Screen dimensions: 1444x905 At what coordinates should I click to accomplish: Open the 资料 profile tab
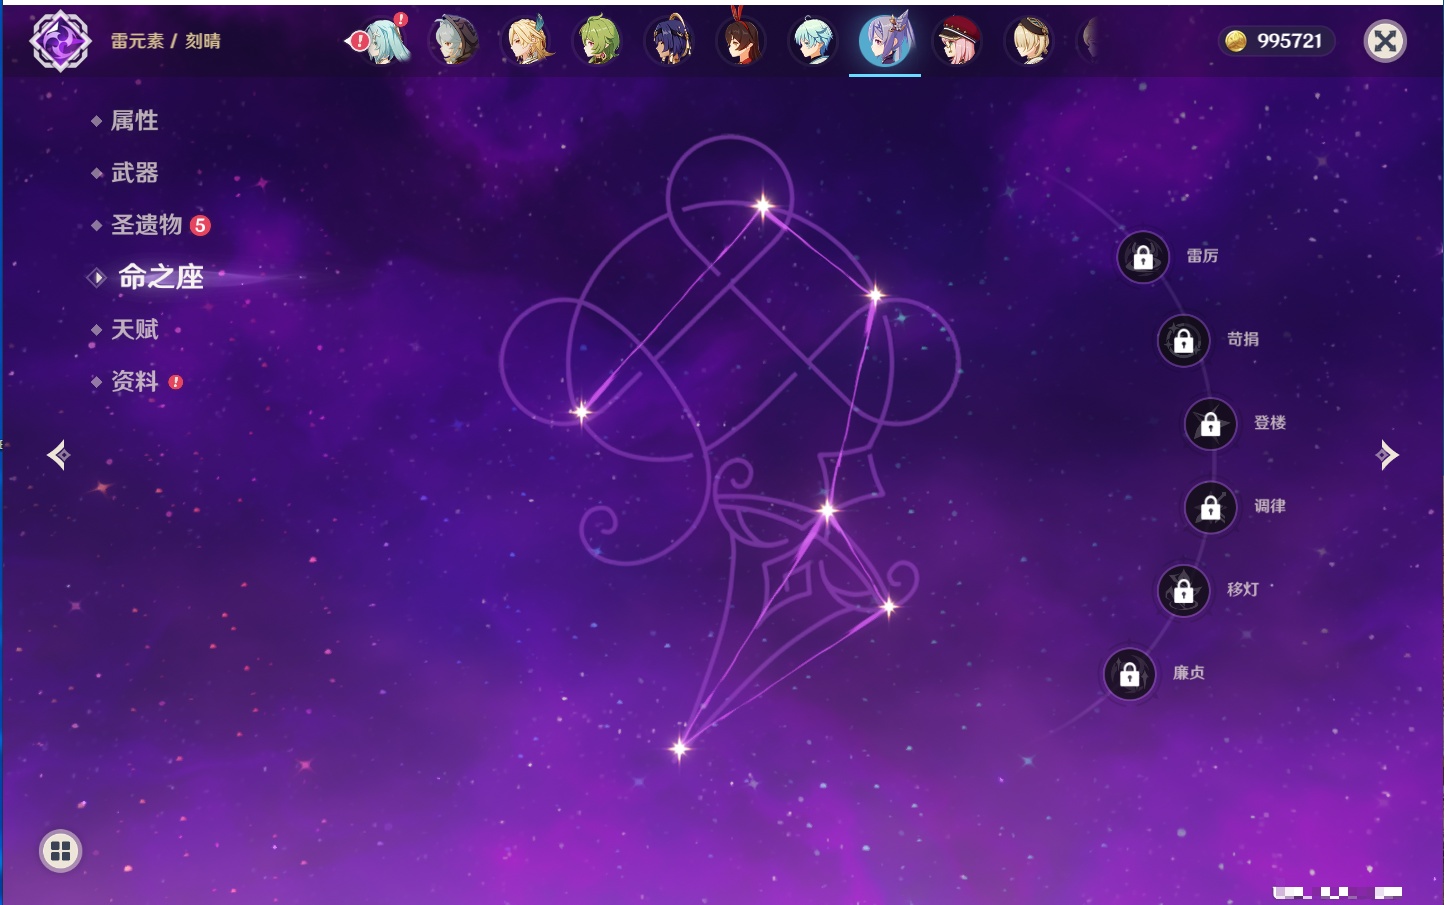click(x=135, y=381)
